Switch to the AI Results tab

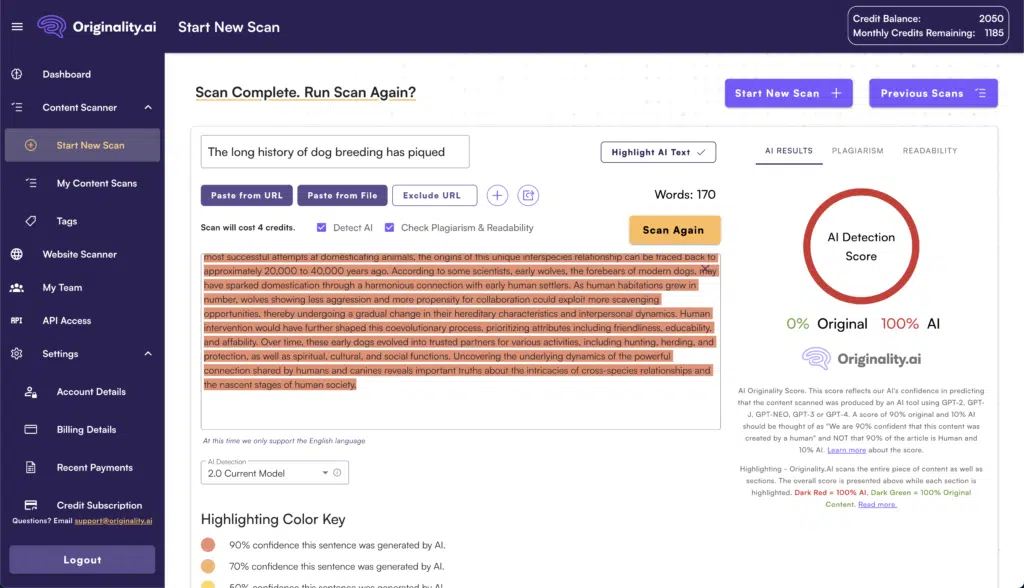[x=789, y=151]
